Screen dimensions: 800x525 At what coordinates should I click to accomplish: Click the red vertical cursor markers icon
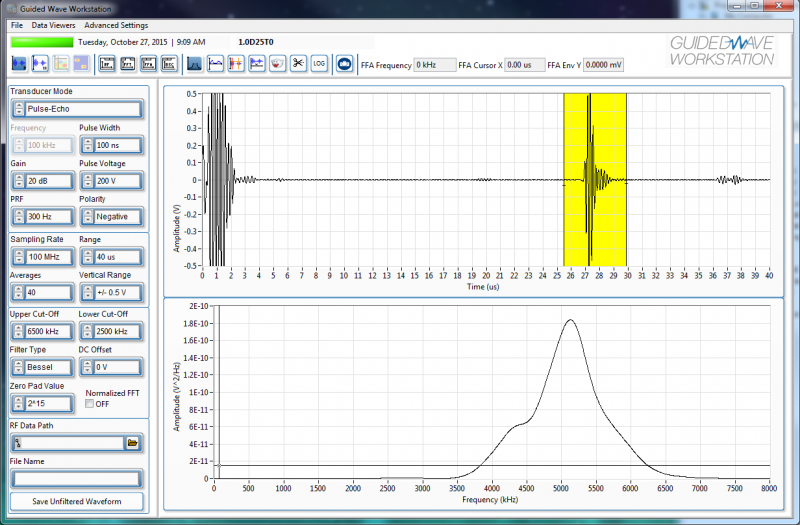pos(236,64)
